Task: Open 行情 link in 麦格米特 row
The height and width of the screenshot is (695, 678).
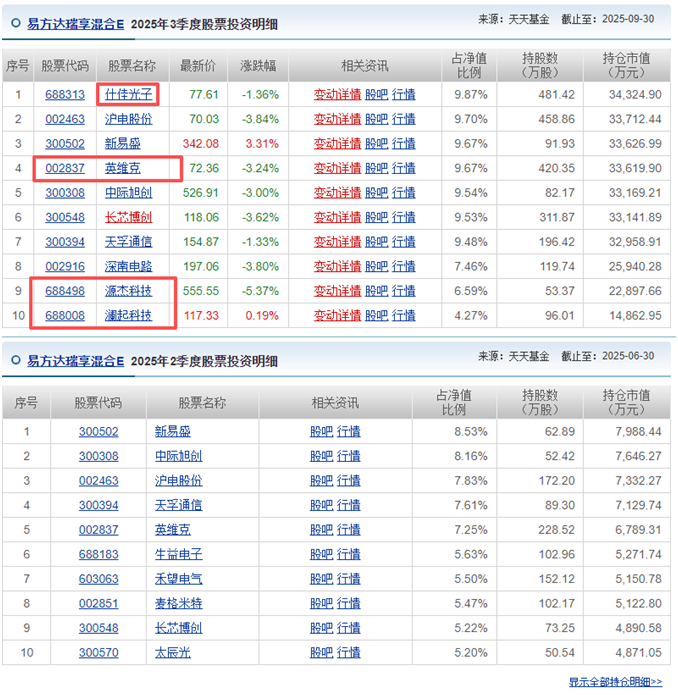Action: pyautogui.click(x=349, y=603)
